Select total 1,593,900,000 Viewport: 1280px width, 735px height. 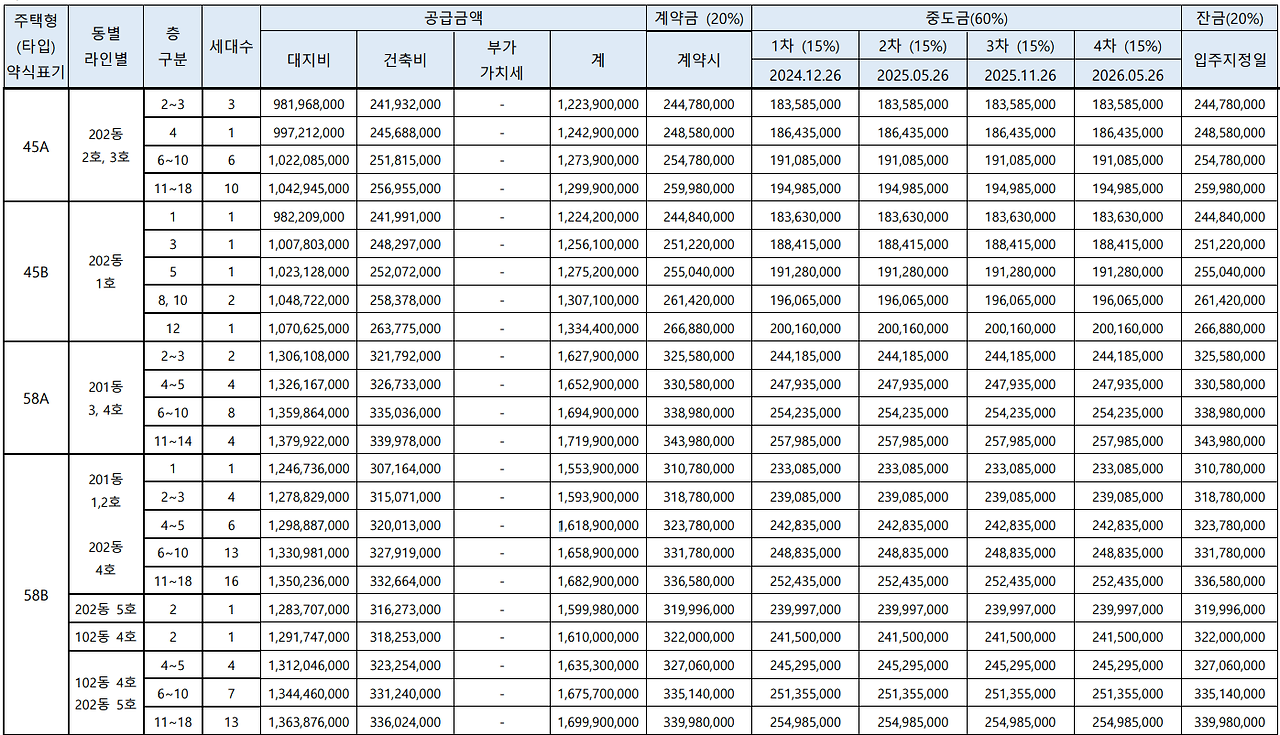[x=597, y=496]
